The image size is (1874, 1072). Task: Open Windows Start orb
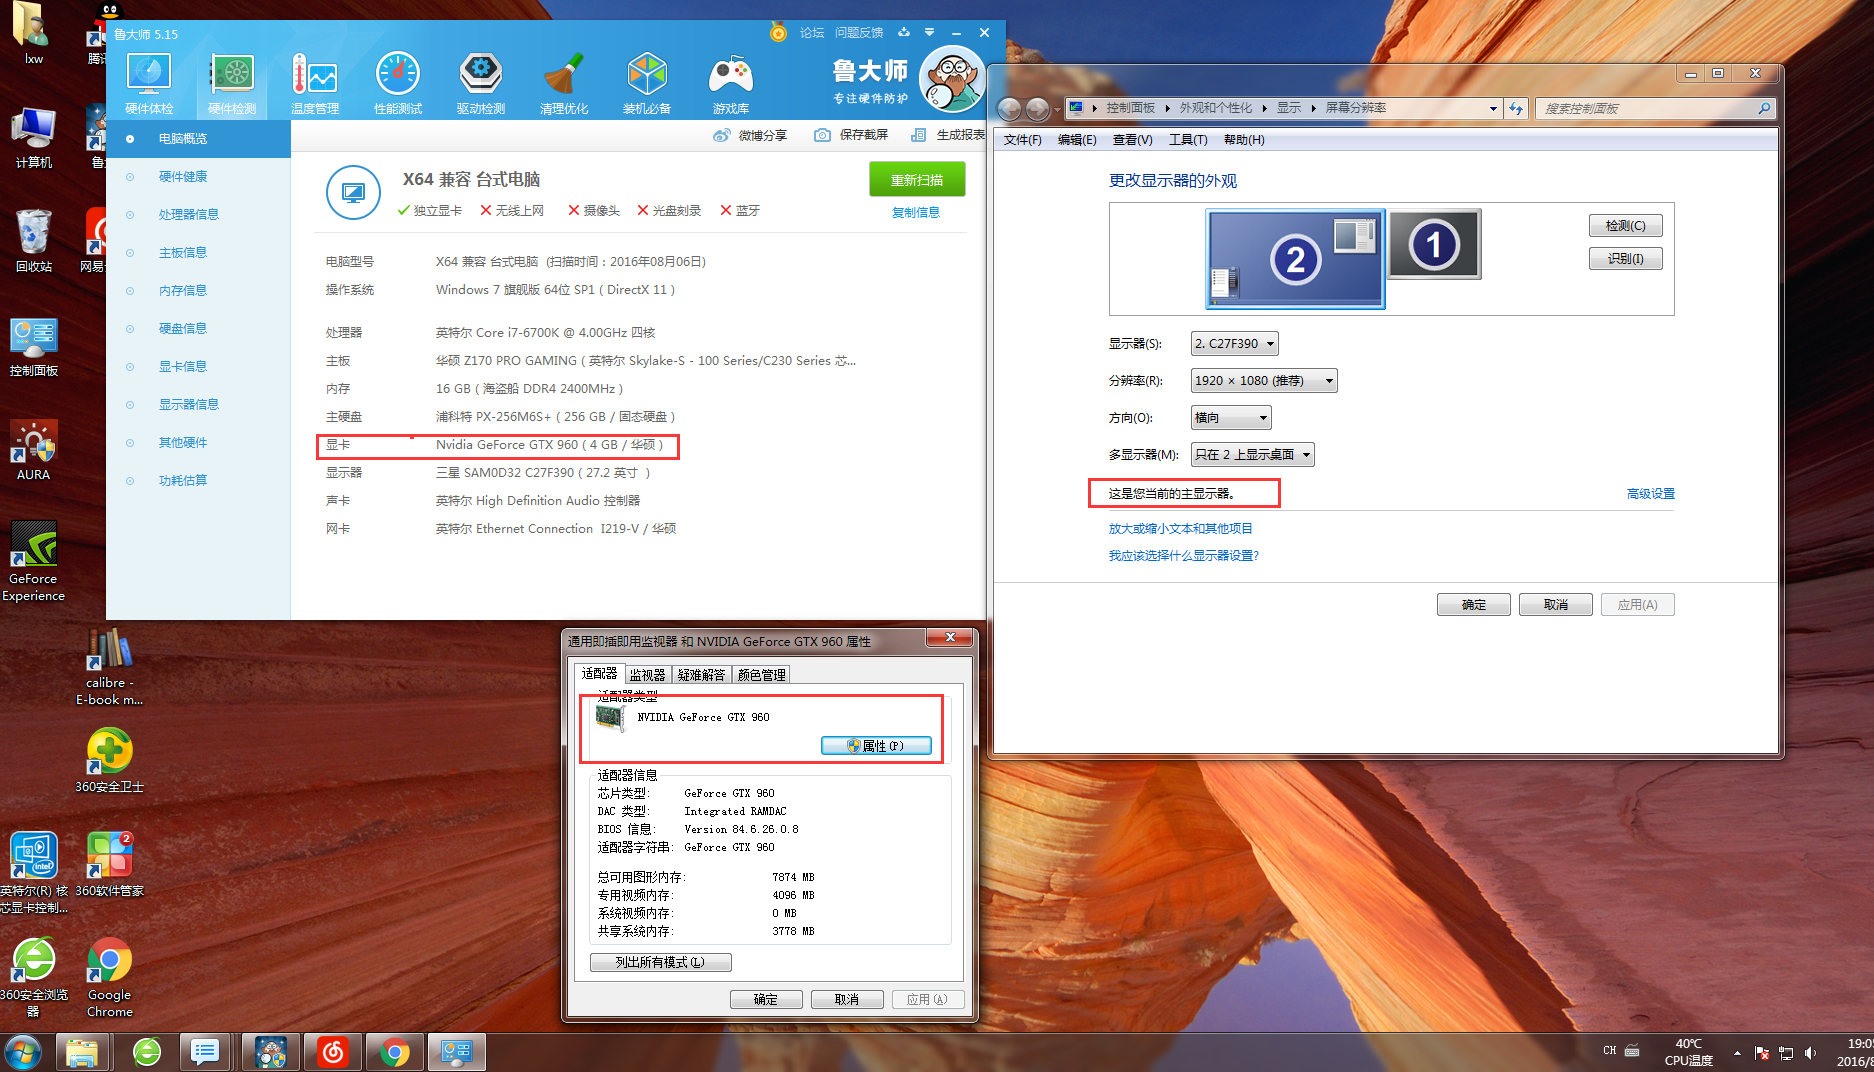pos(23,1052)
